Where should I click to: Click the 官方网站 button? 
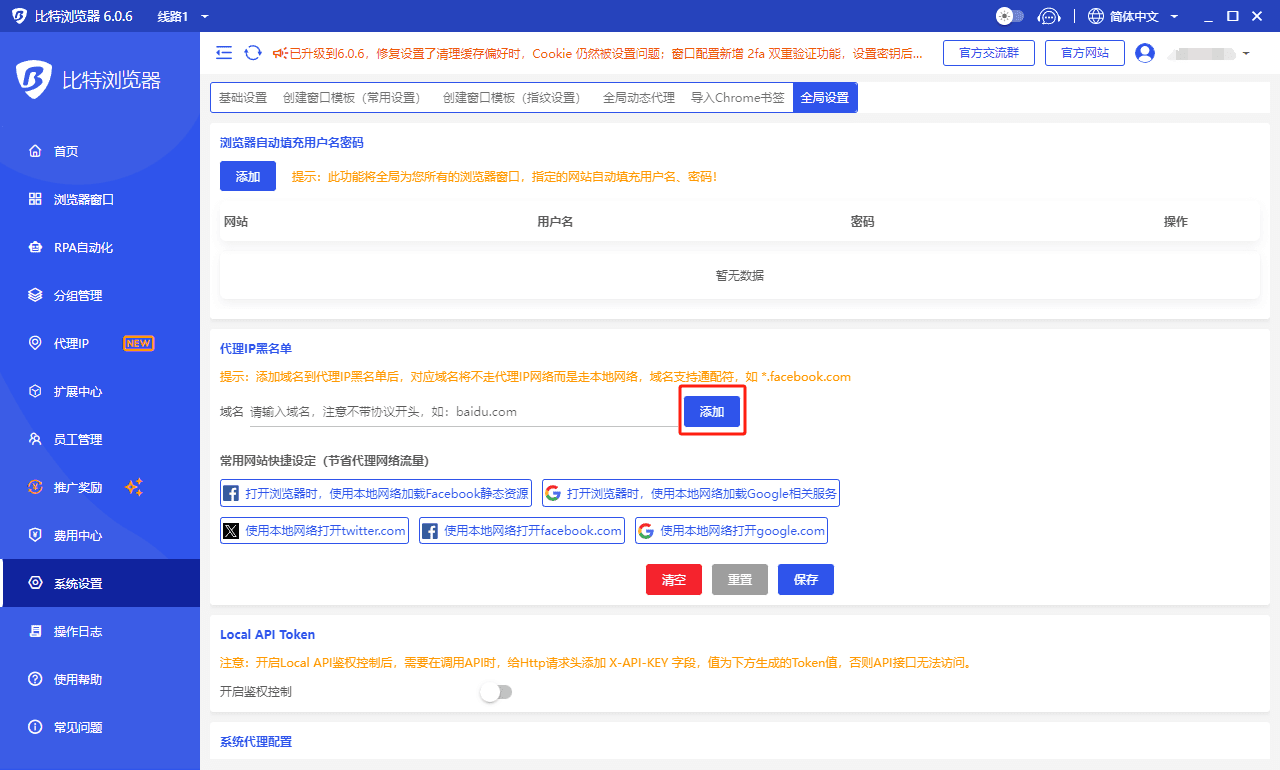[1085, 53]
